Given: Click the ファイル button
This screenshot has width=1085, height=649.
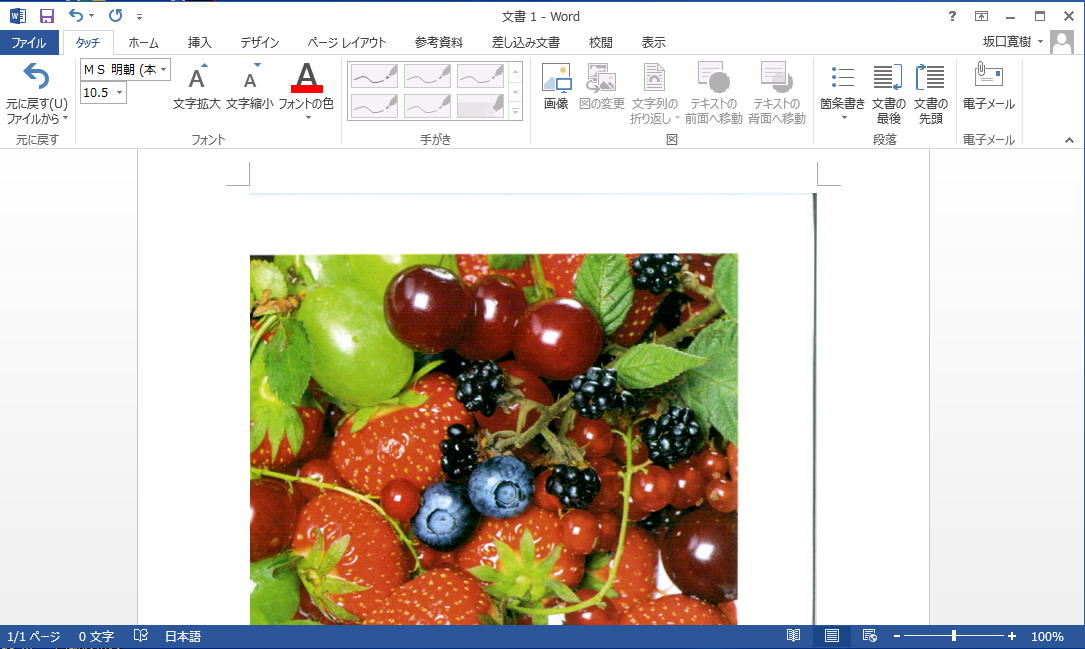Looking at the screenshot, I should click(29, 43).
